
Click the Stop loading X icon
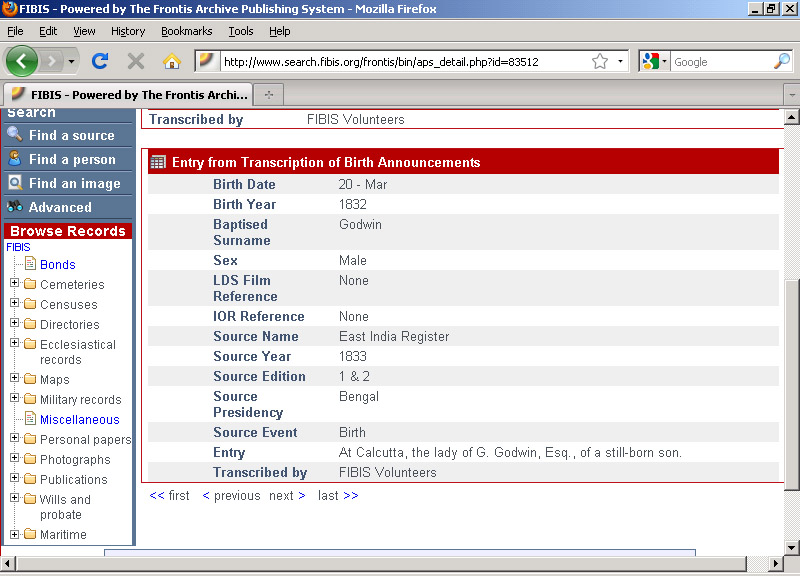point(136,61)
